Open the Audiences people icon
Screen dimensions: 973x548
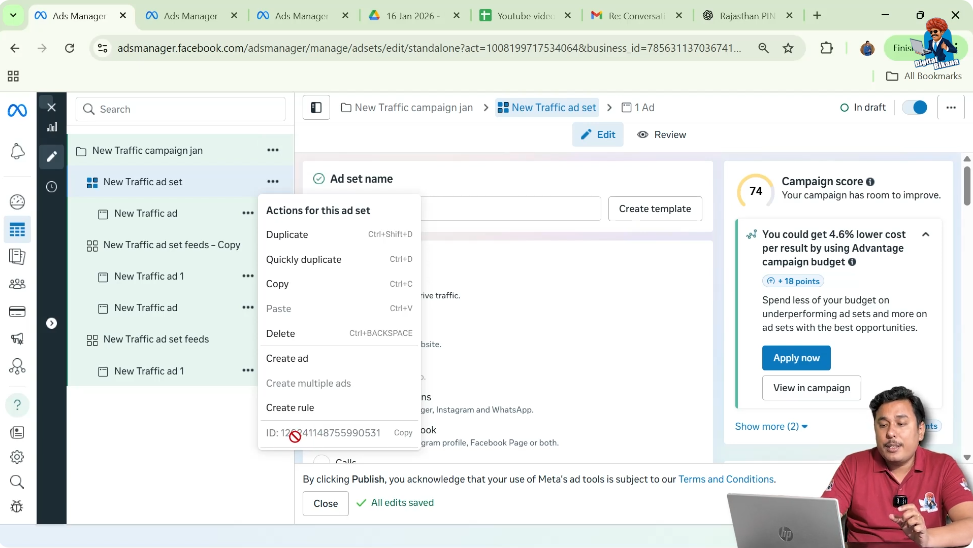pos(17,284)
